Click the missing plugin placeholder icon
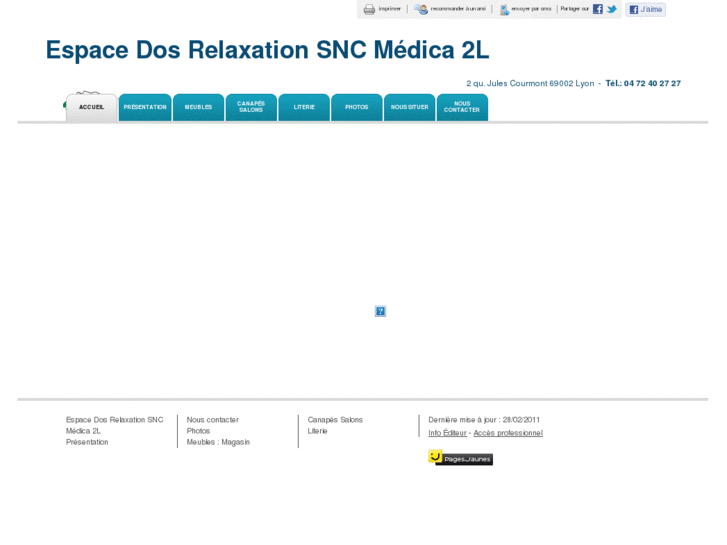This screenshot has width=727, height=545. 380,311
